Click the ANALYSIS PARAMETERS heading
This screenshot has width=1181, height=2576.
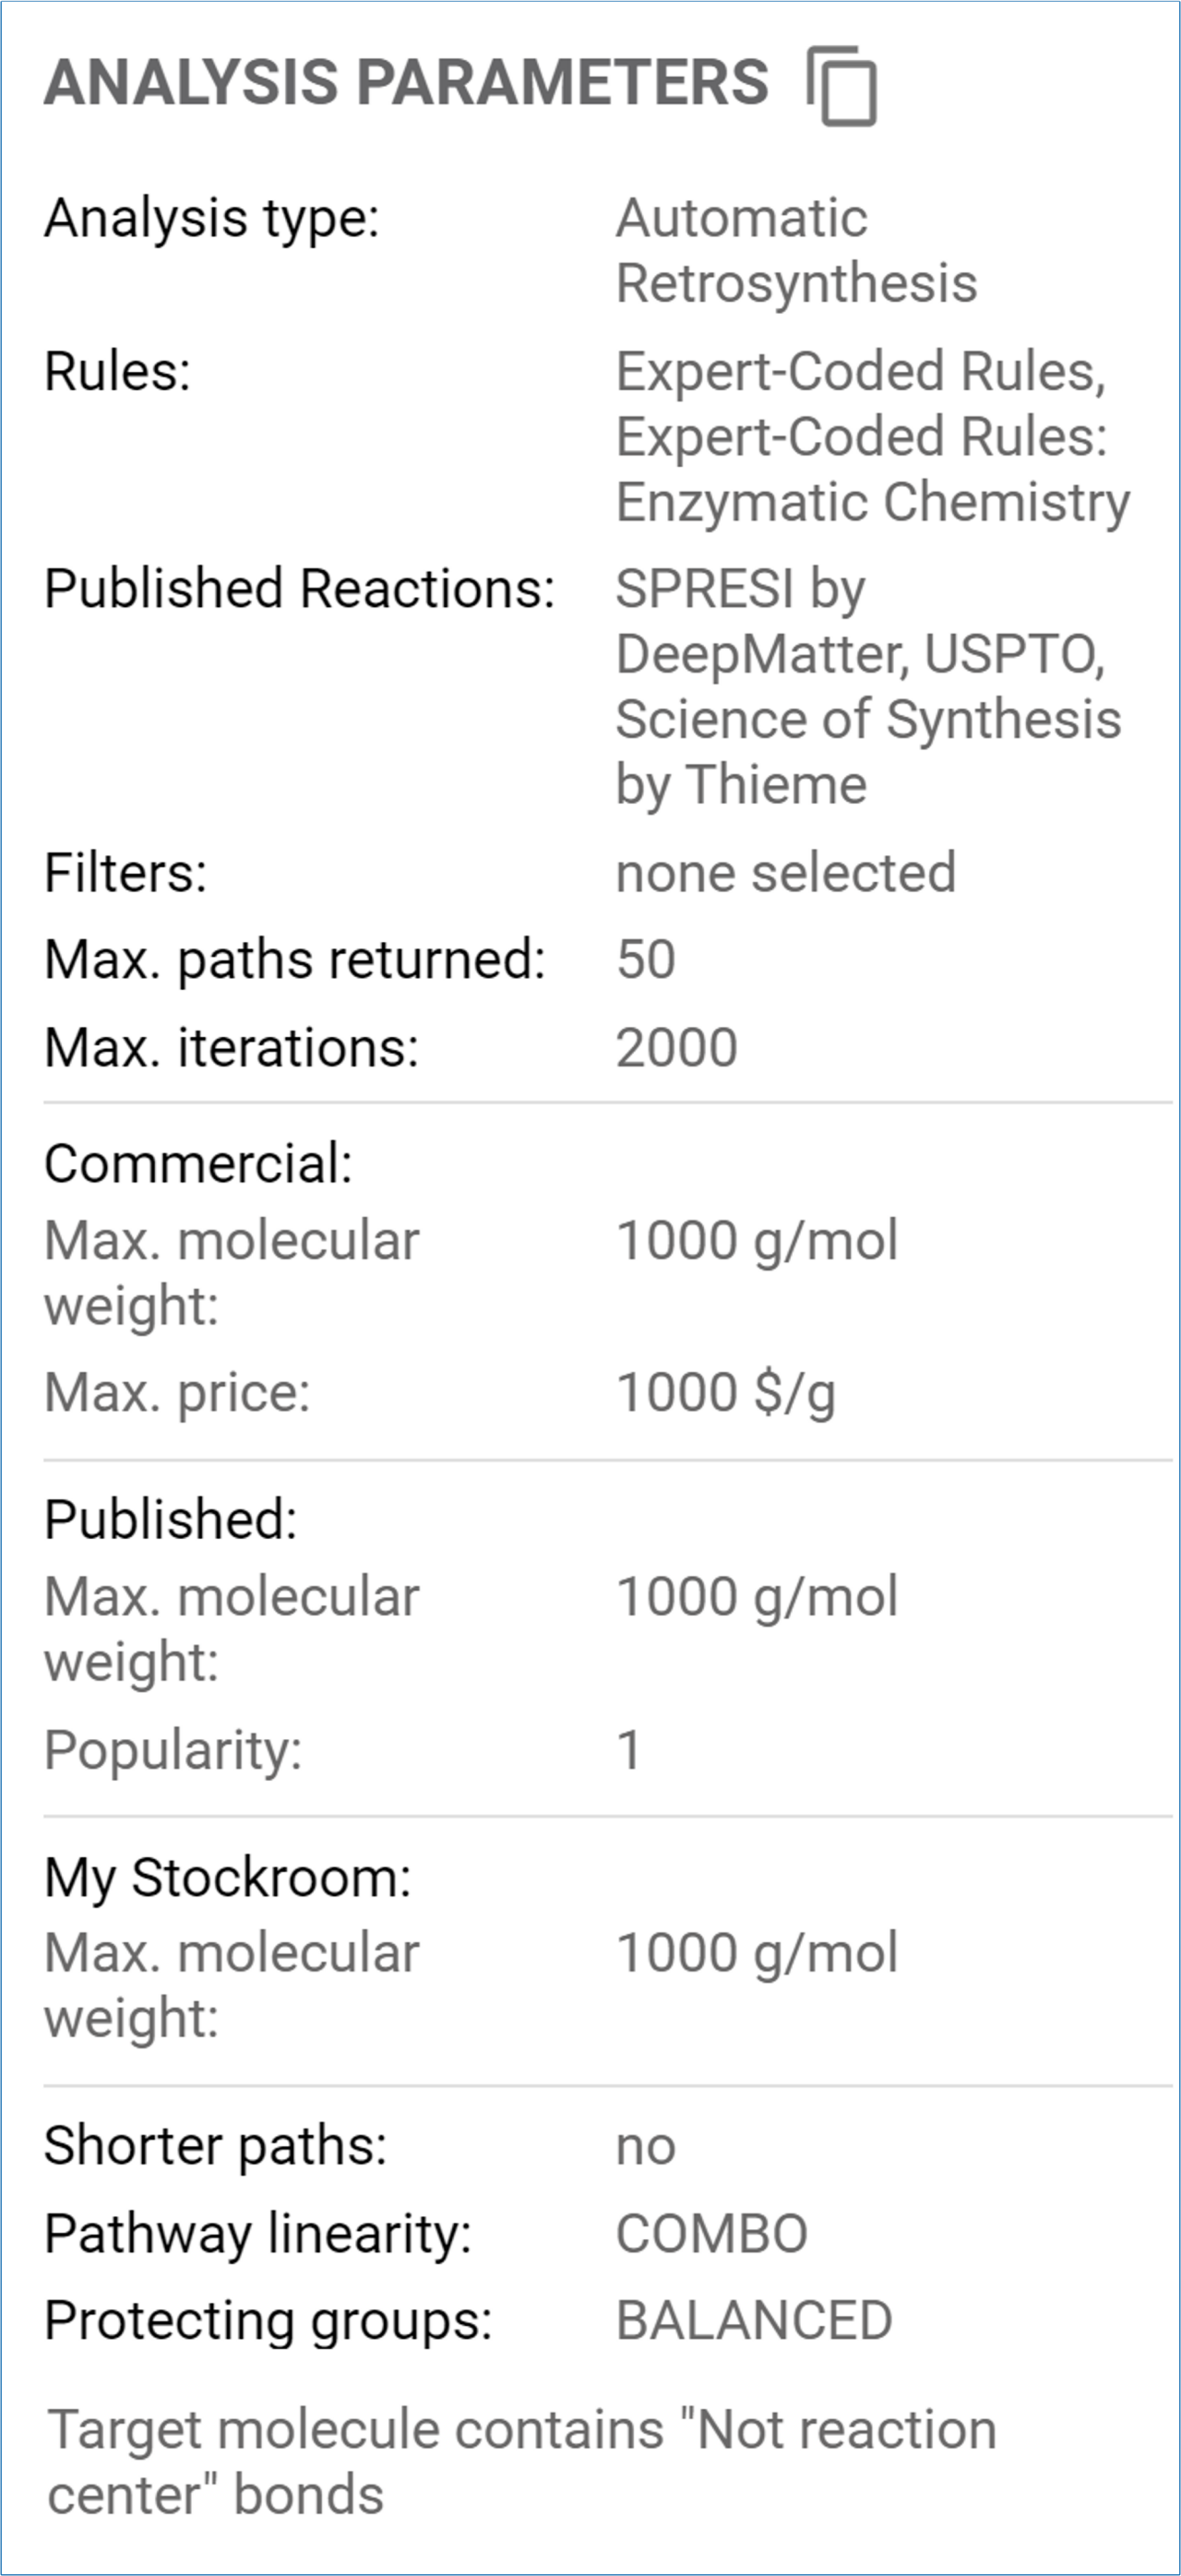406,82
